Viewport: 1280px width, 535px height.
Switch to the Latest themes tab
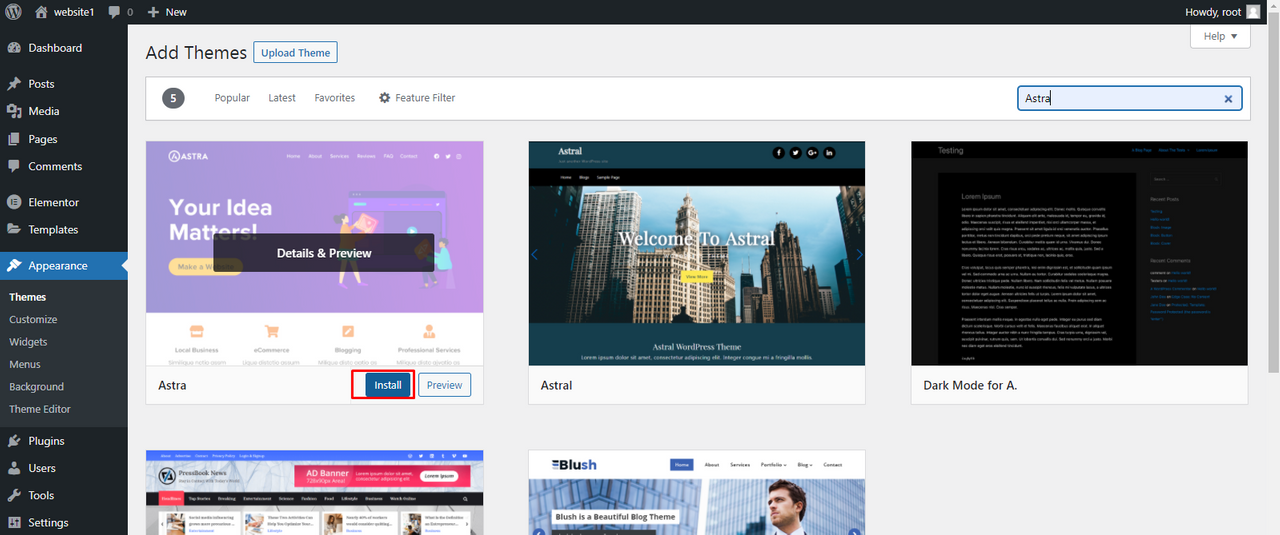click(282, 98)
